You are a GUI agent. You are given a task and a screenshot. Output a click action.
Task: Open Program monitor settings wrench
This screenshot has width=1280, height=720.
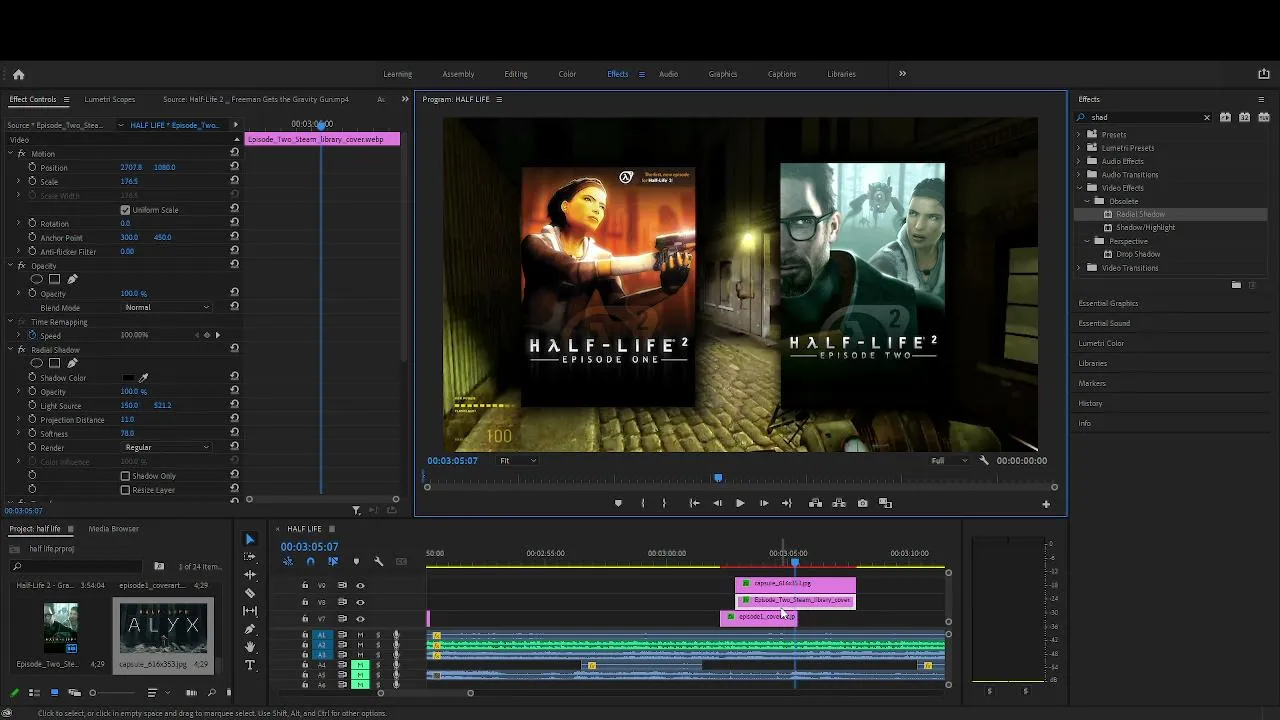[984, 460]
